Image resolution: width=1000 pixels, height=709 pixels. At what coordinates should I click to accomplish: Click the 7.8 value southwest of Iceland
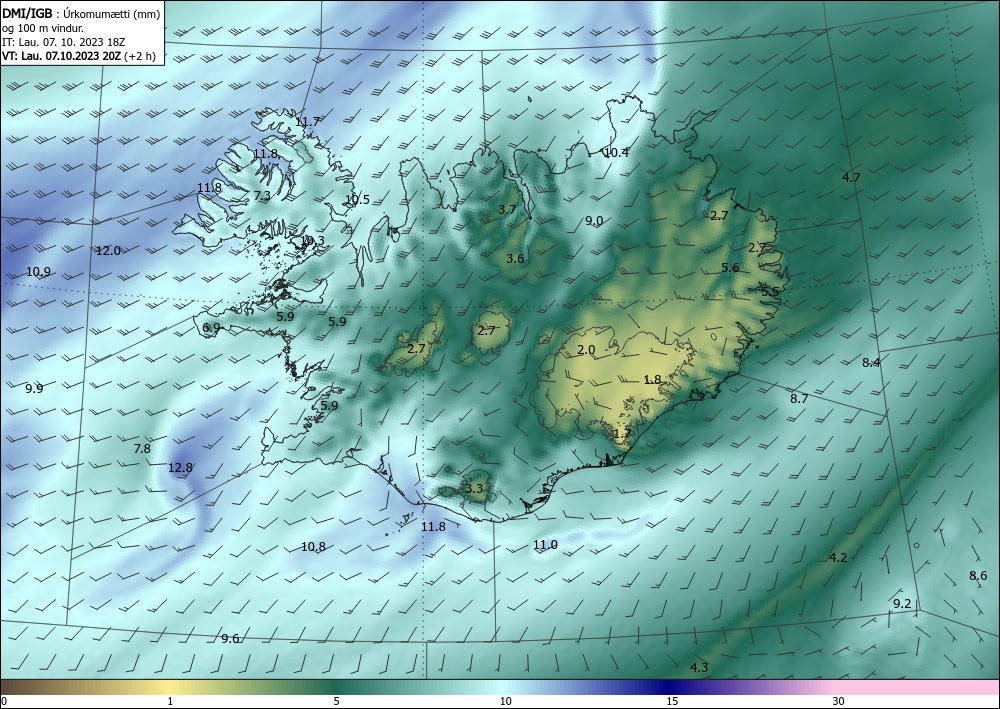(x=142, y=449)
